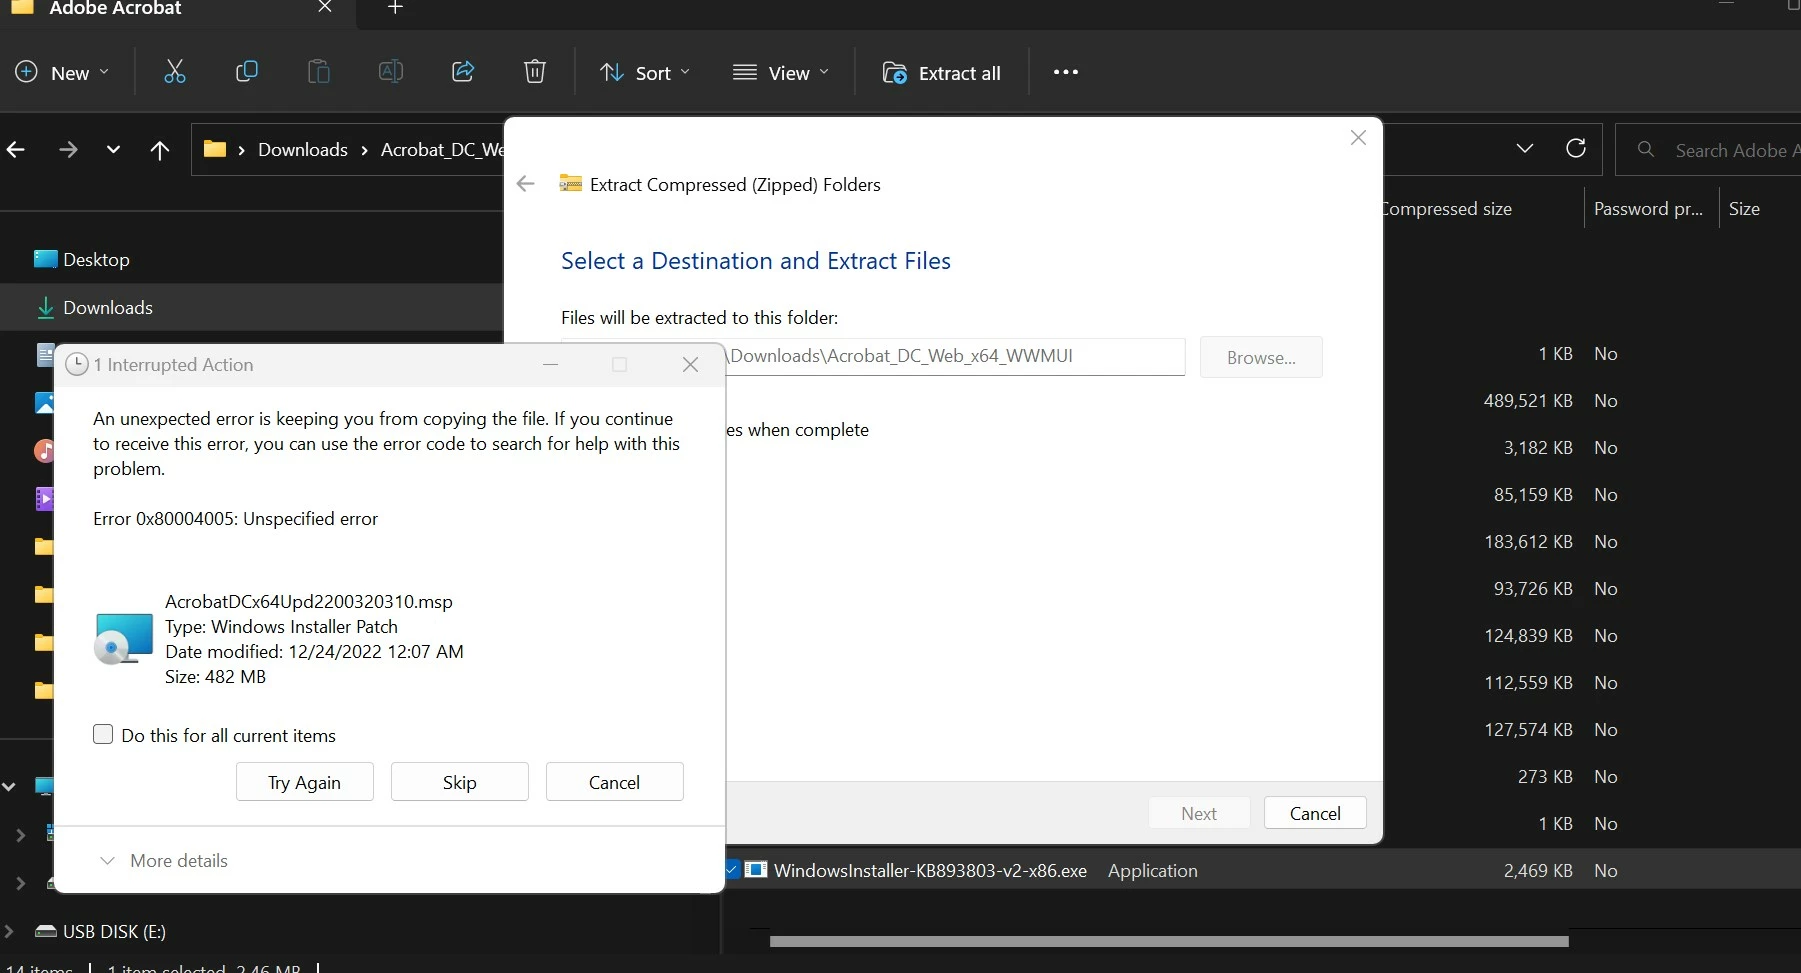Image resolution: width=1801 pixels, height=973 pixels.
Task: Select Desktop in navigation pane
Action: 96,259
